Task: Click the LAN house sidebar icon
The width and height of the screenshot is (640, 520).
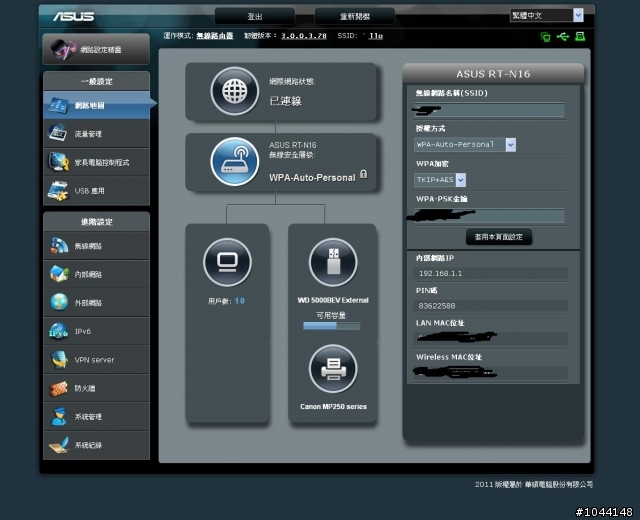Action: tap(59, 274)
